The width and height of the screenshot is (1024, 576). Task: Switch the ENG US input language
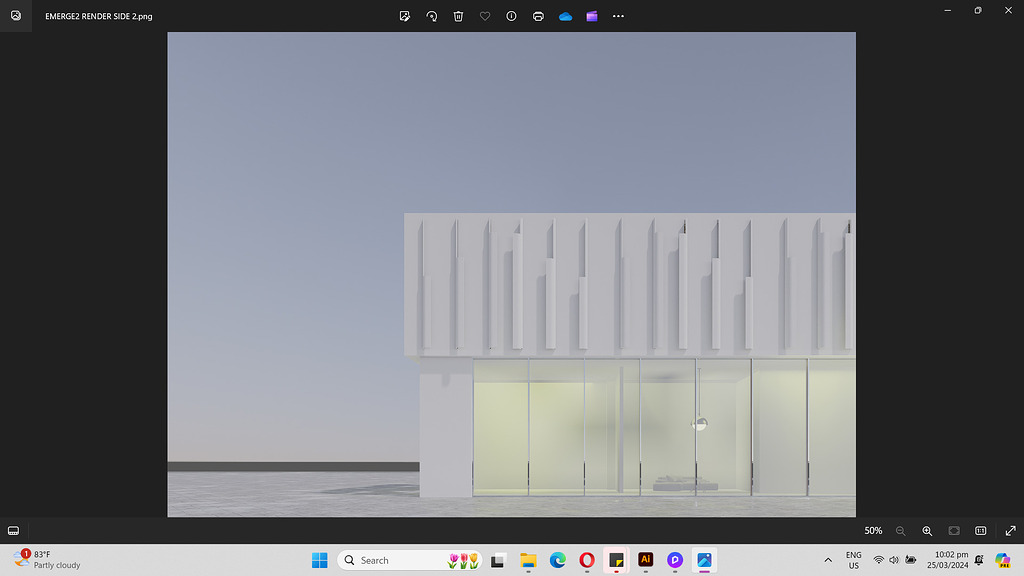[853, 560]
